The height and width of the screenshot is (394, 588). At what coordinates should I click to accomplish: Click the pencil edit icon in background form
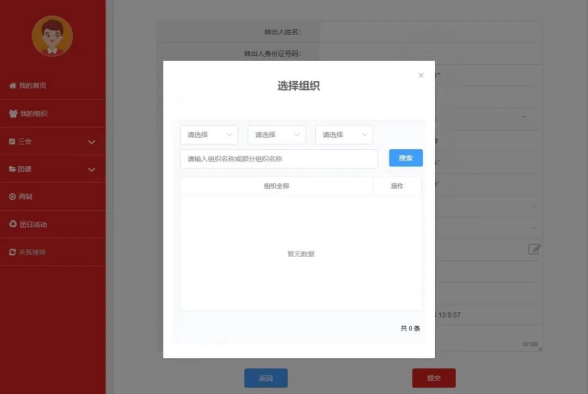(534, 249)
